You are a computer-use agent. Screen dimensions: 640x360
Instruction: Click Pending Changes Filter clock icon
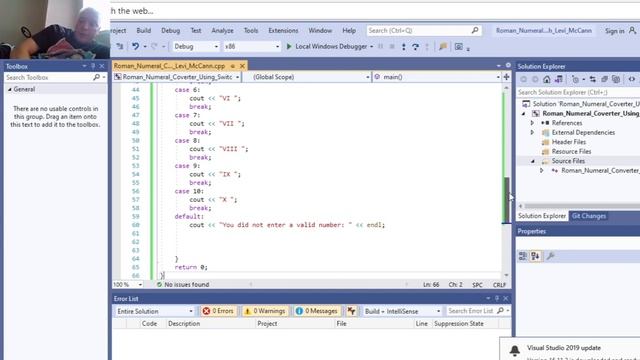tap(576, 79)
